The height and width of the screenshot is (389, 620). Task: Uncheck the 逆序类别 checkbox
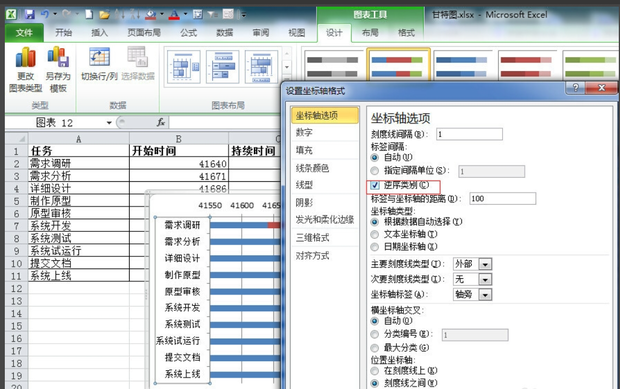point(375,185)
